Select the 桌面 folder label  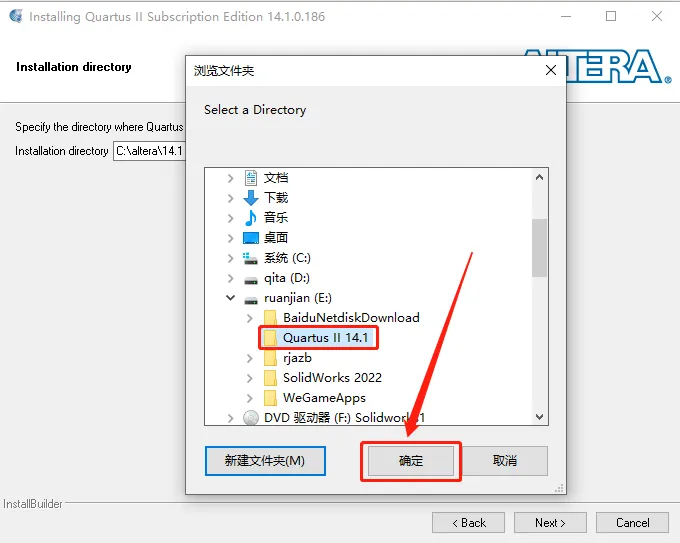[276, 238]
